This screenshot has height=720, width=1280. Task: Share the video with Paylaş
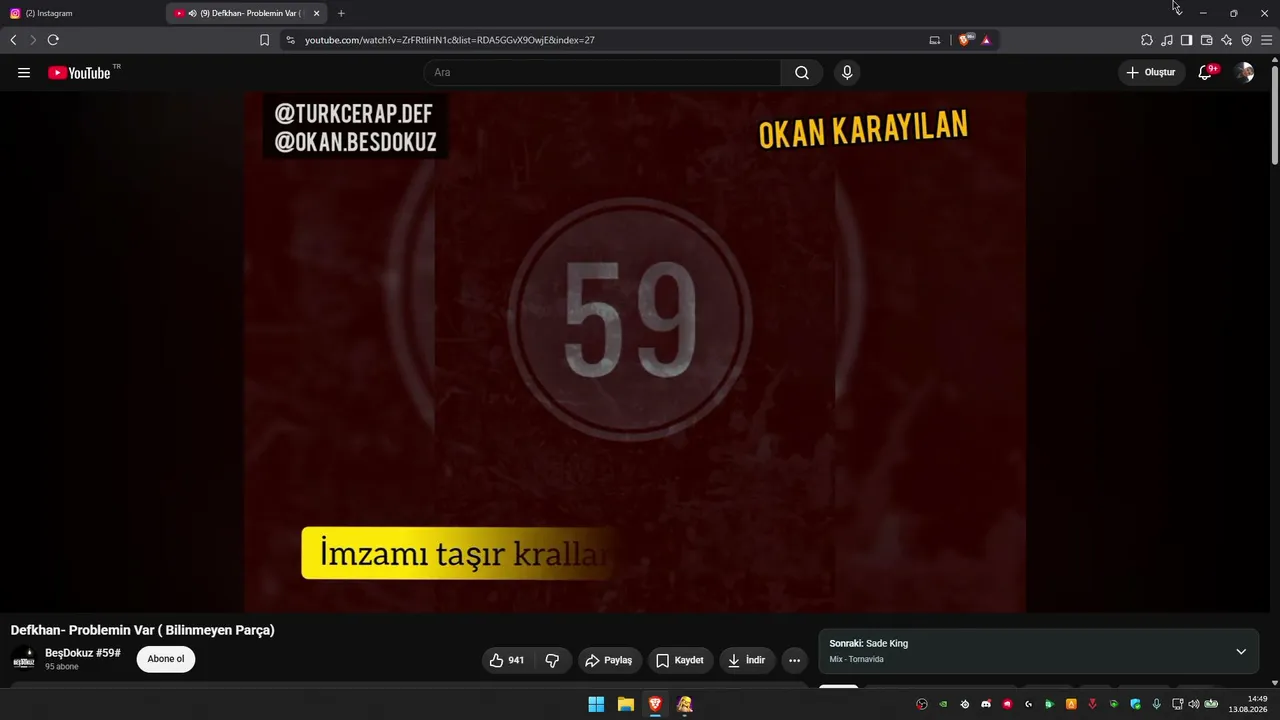(x=609, y=660)
